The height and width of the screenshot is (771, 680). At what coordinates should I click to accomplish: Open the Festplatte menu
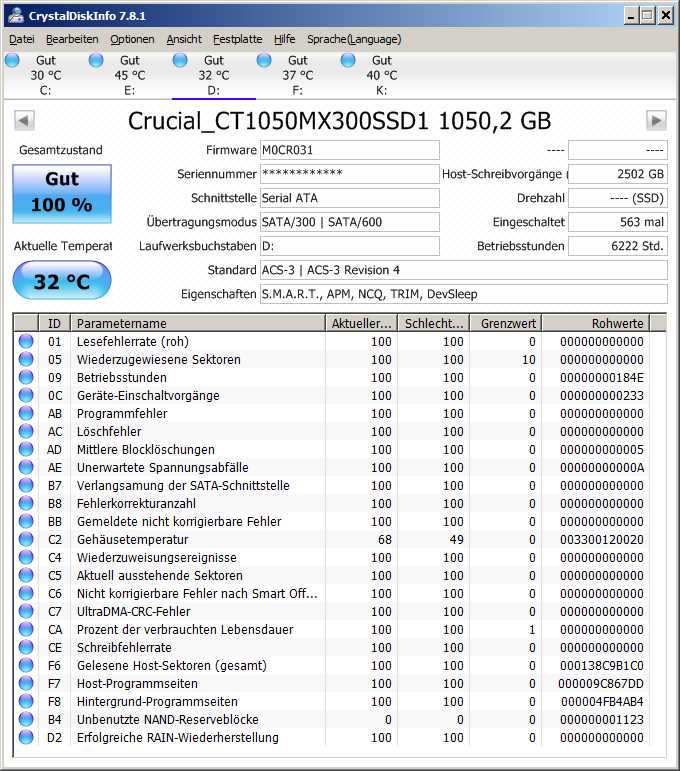click(x=237, y=39)
